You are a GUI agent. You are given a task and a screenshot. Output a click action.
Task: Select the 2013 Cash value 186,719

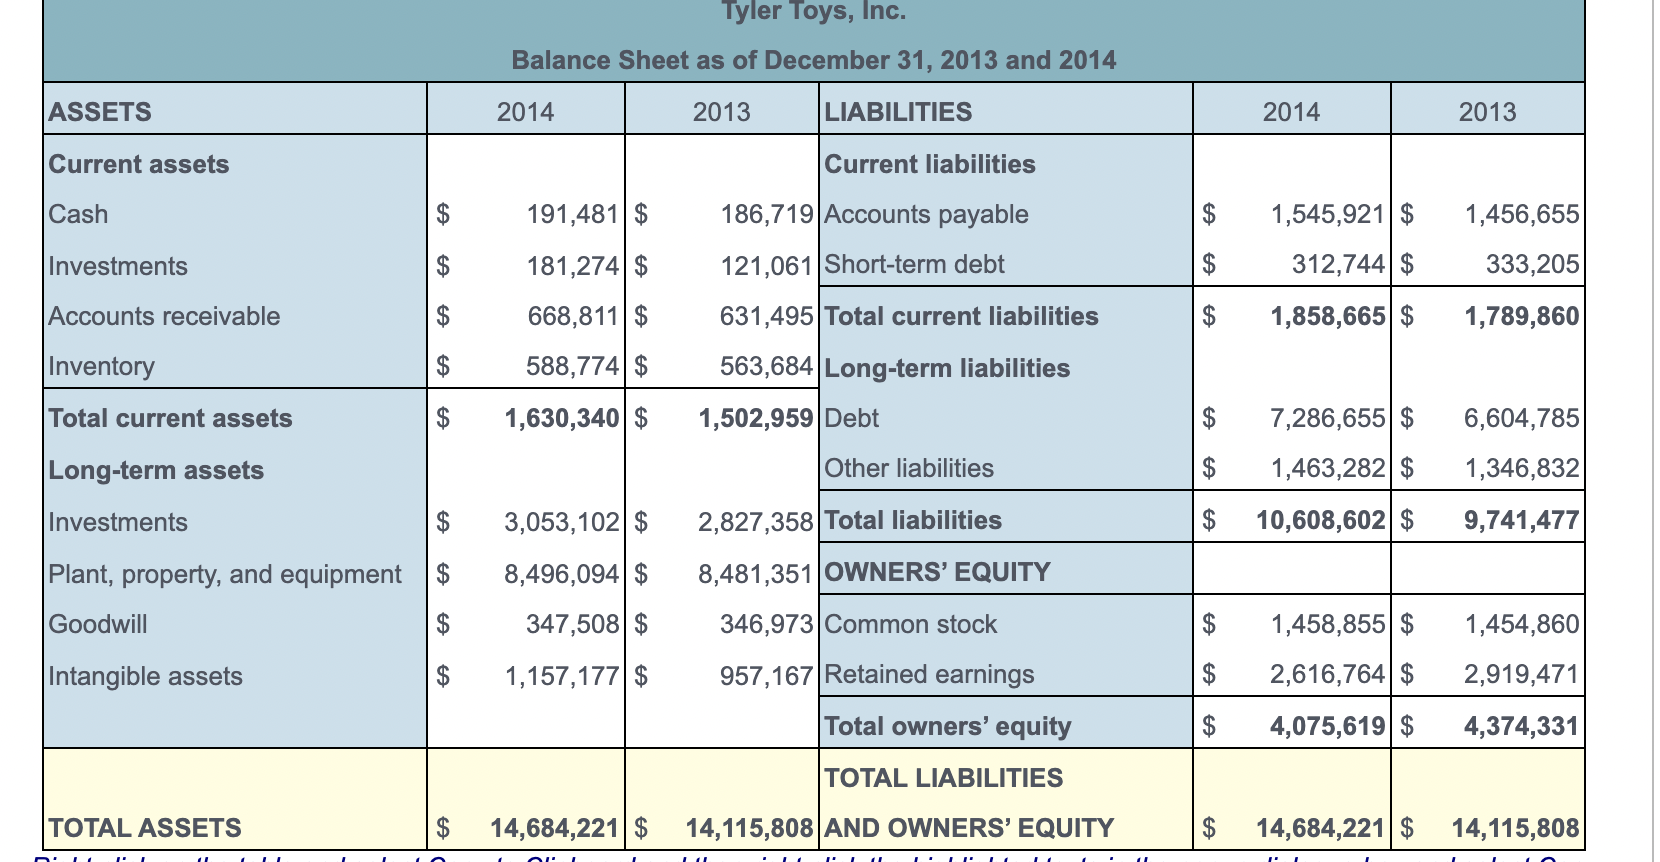pyautogui.click(x=767, y=215)
